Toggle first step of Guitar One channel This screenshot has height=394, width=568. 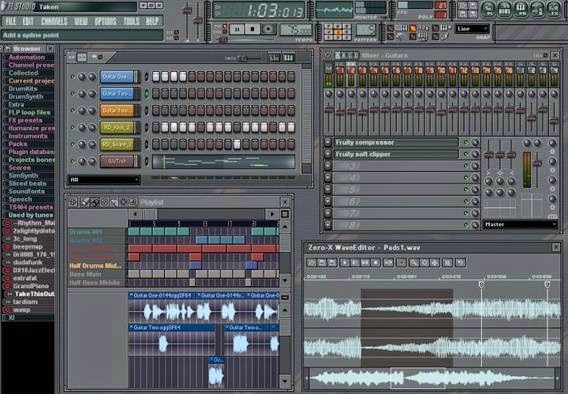156,76
